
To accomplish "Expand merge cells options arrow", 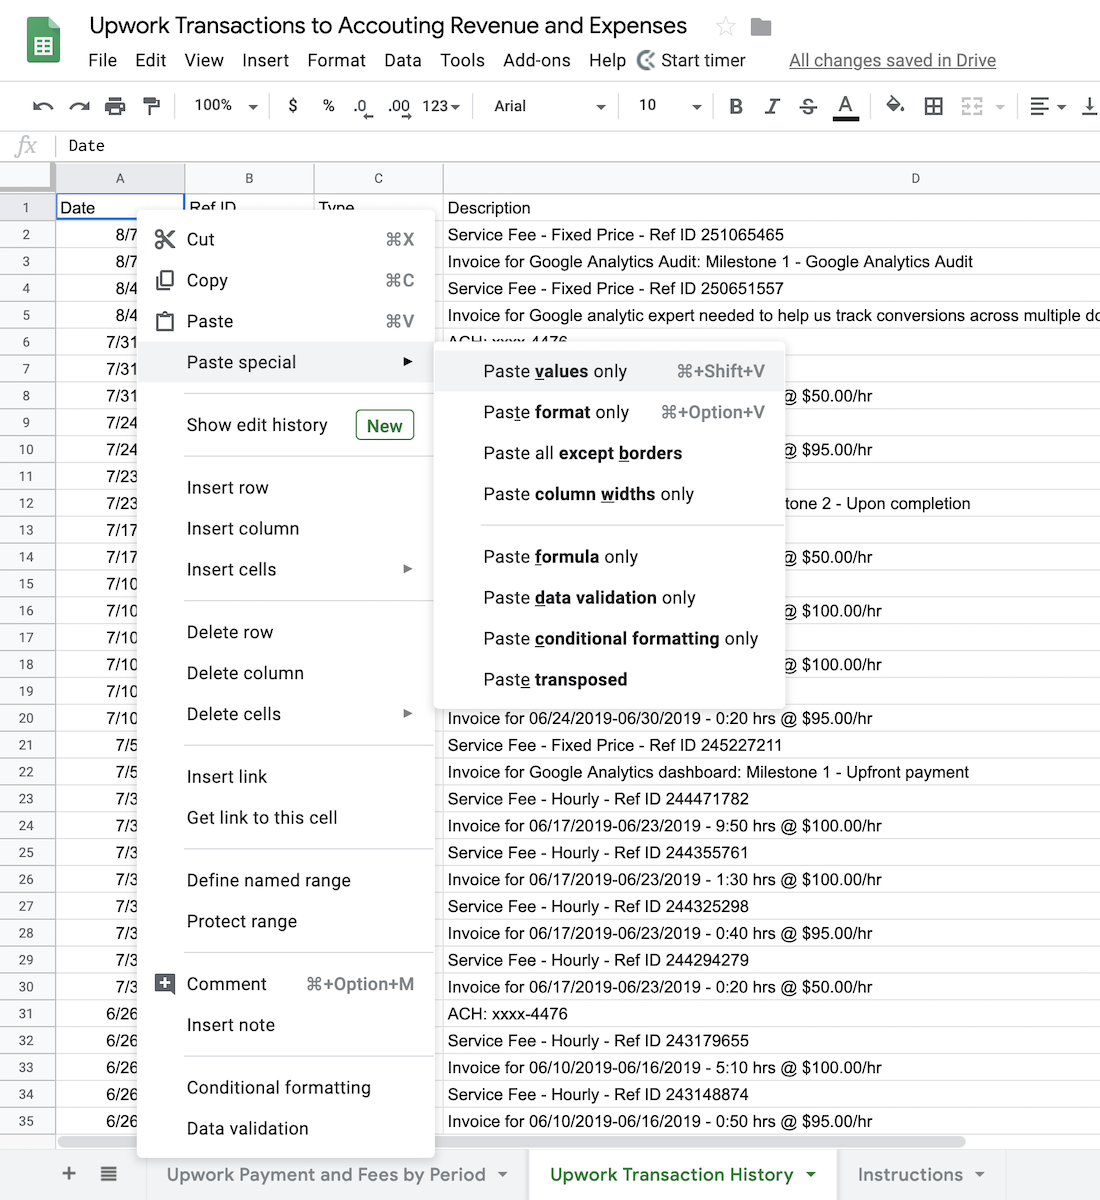I will (999, 106).
